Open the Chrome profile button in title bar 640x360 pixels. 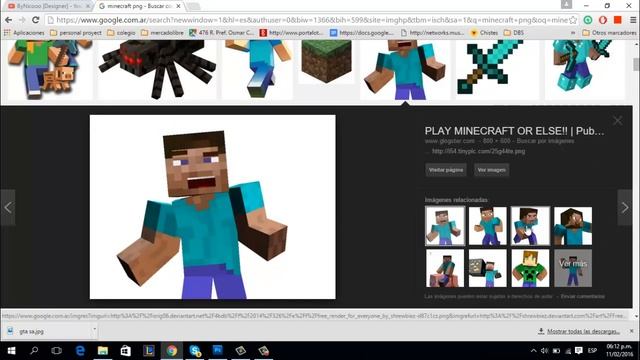tap(566, 4)
